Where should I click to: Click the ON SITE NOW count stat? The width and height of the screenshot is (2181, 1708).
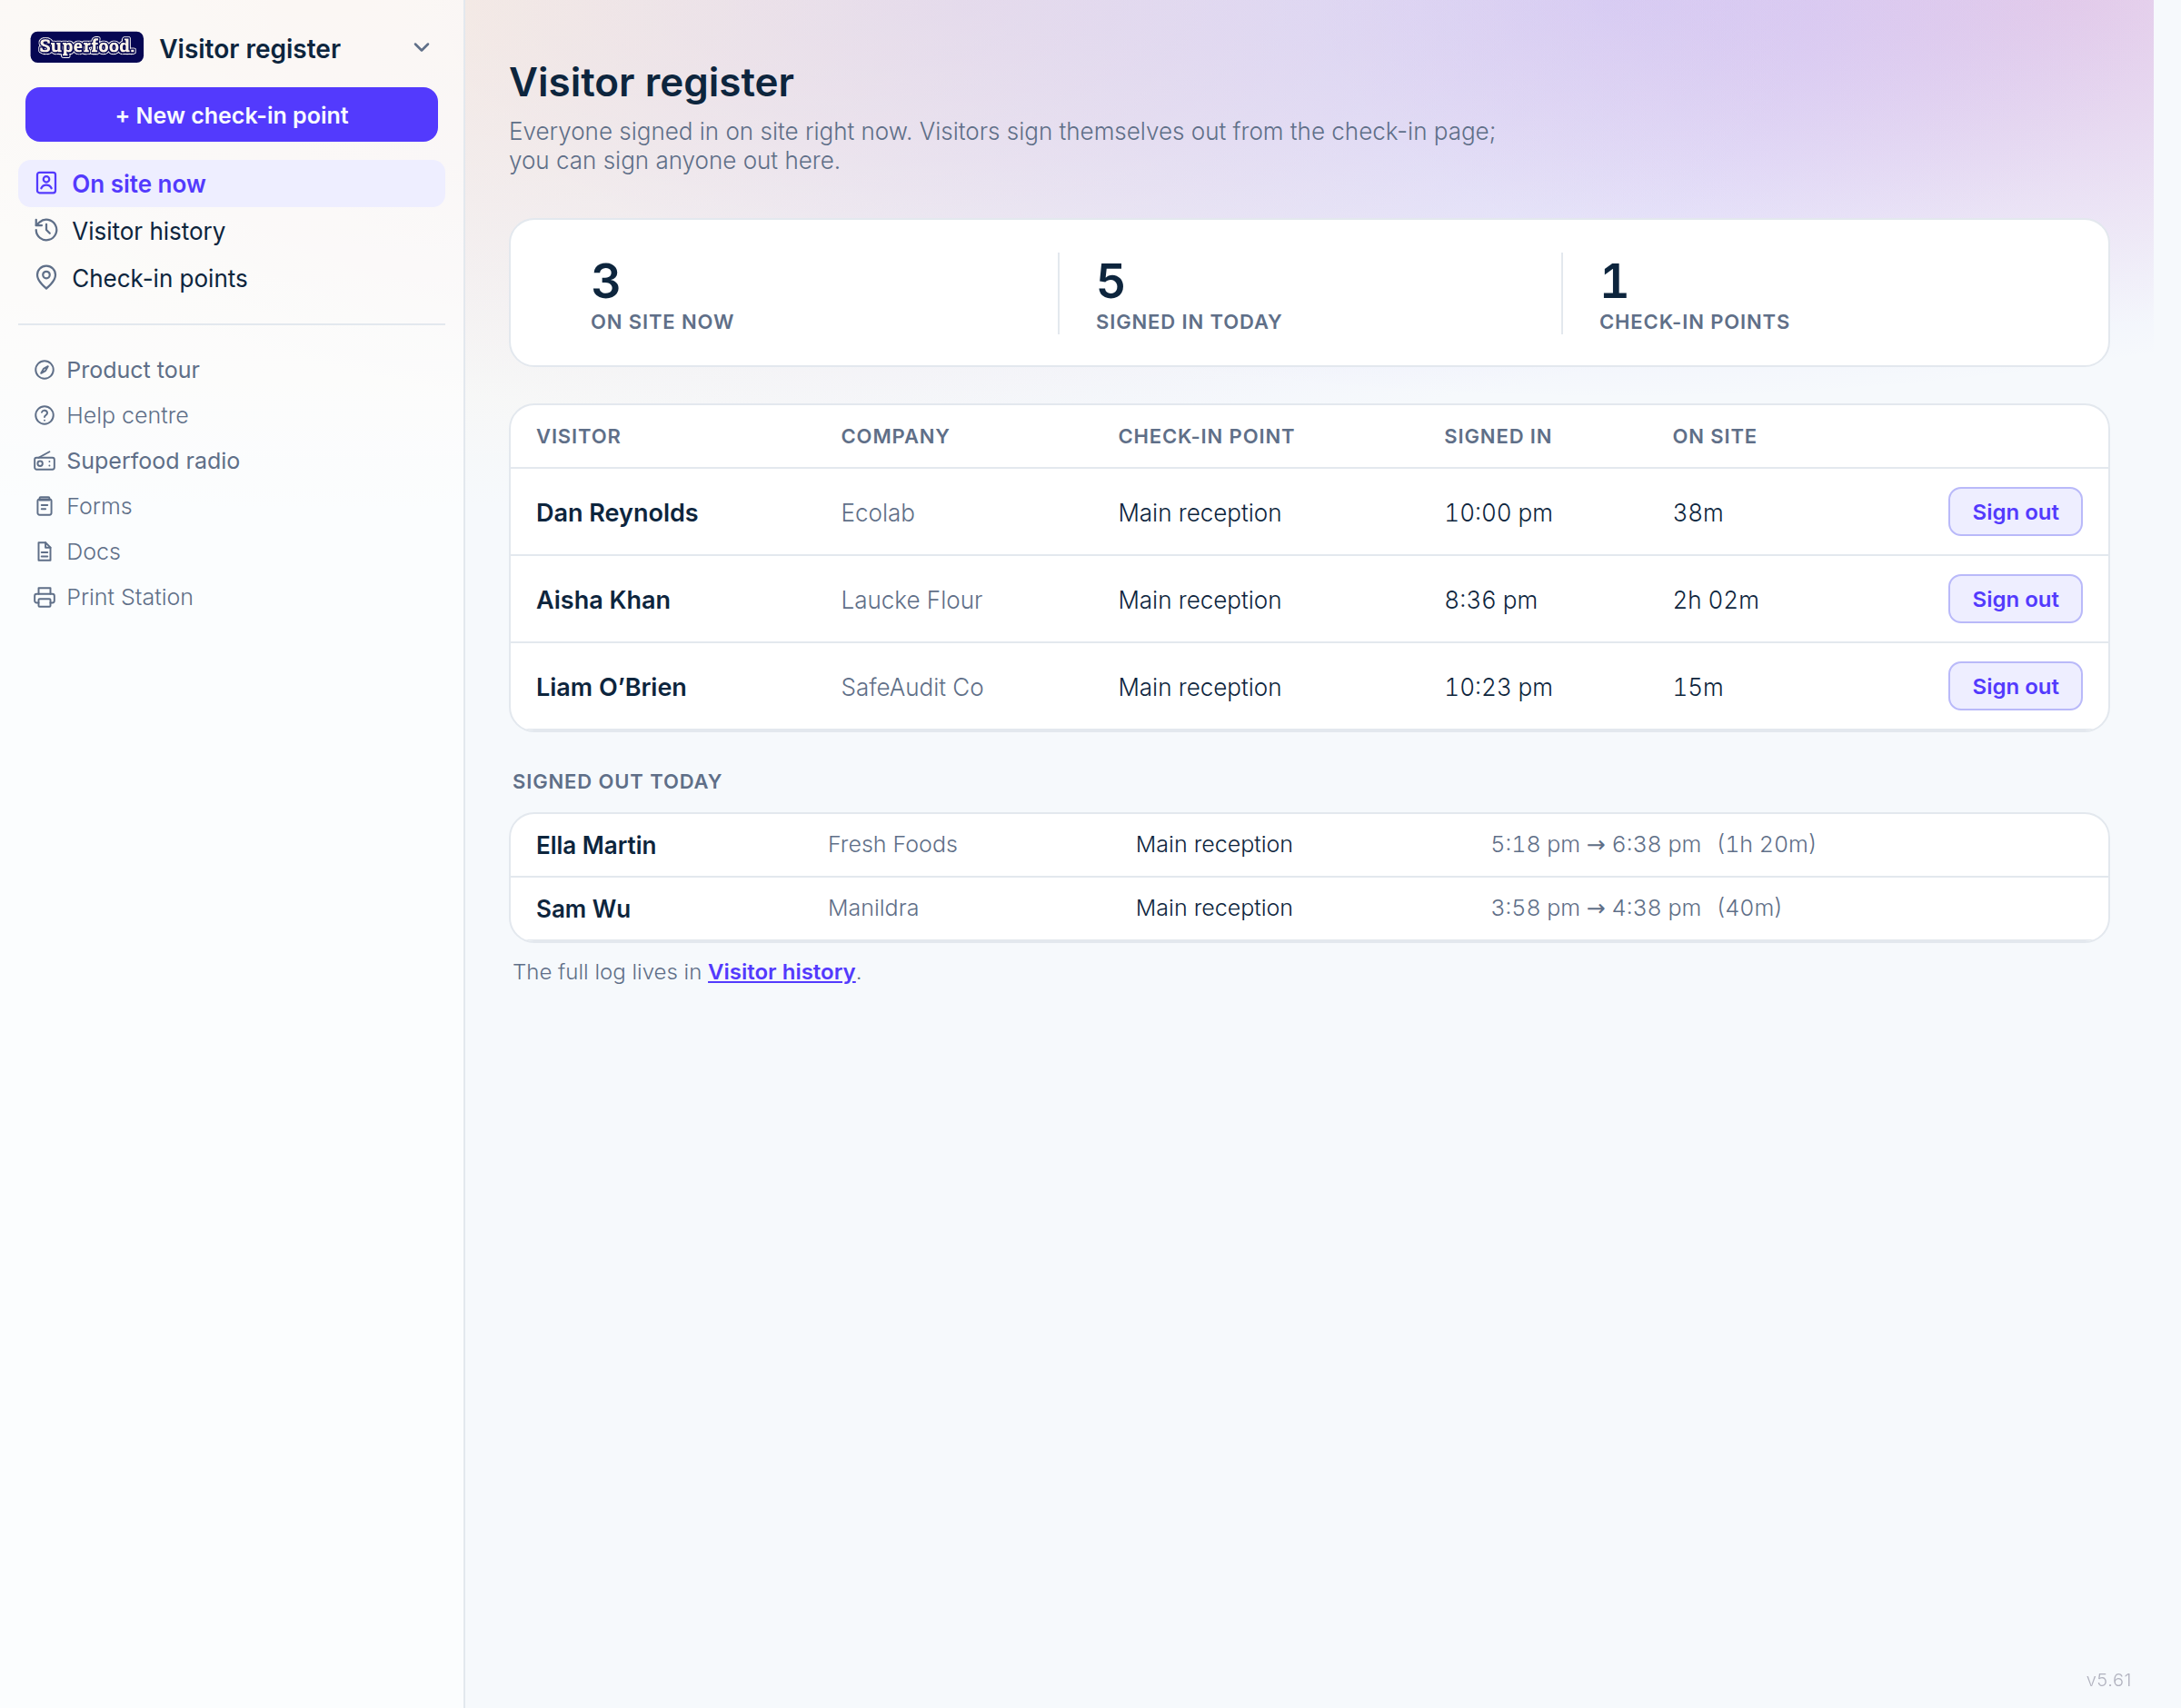[662, 294]
